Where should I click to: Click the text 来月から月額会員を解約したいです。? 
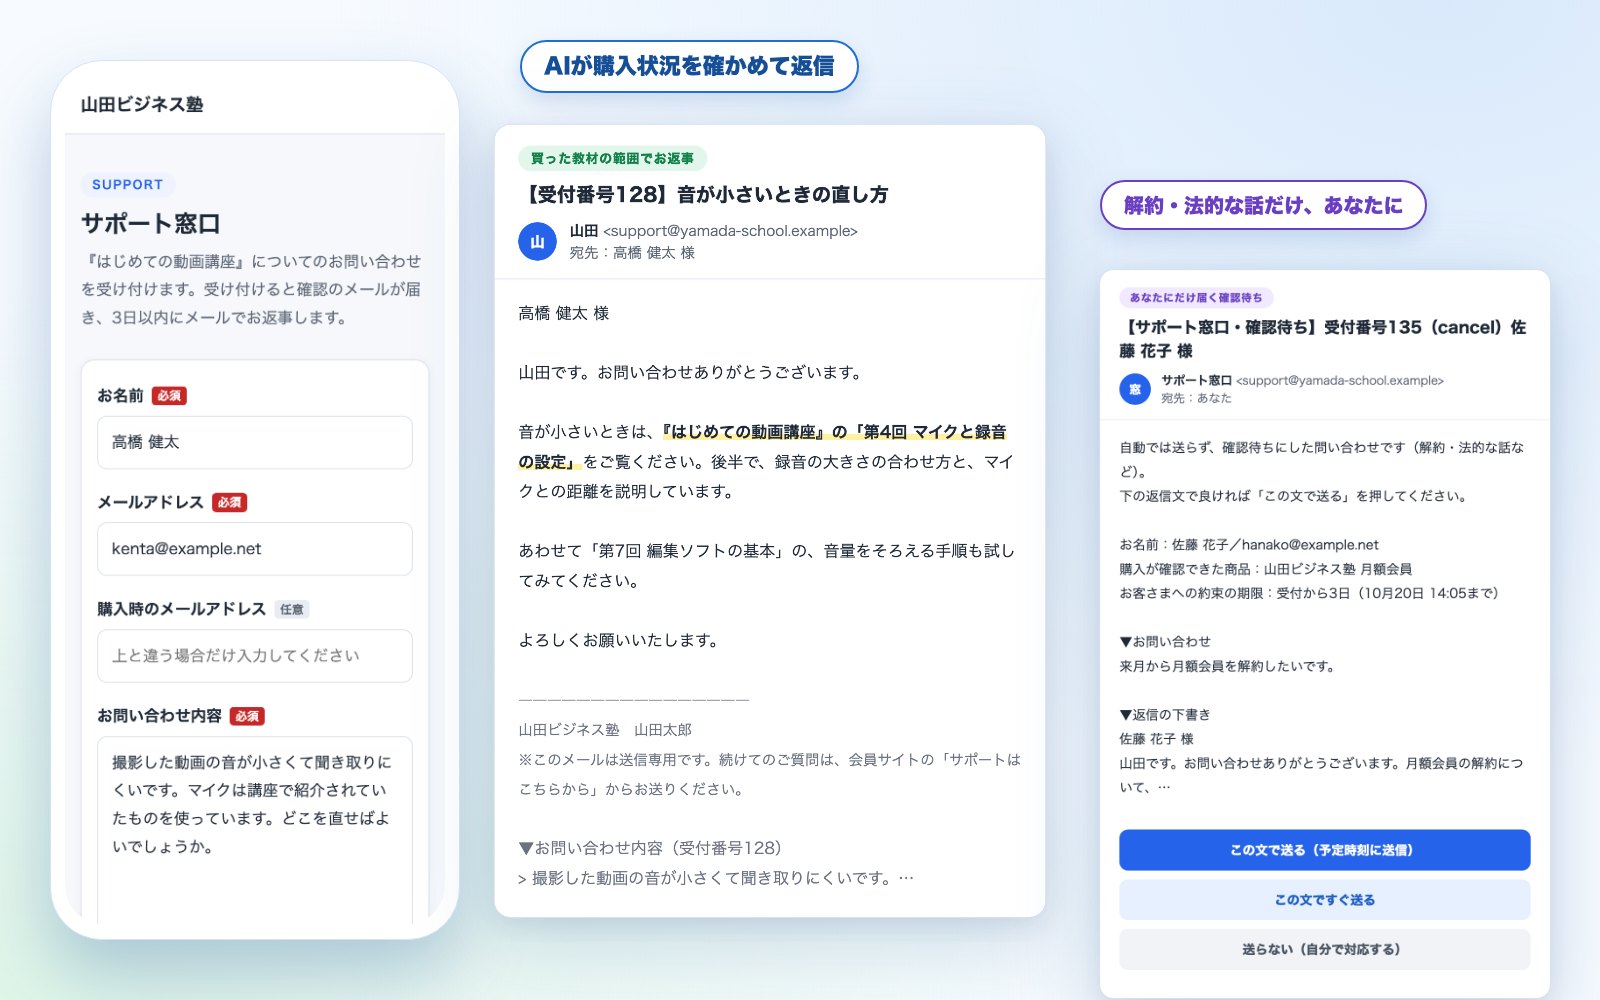[x=1227, y=666]
